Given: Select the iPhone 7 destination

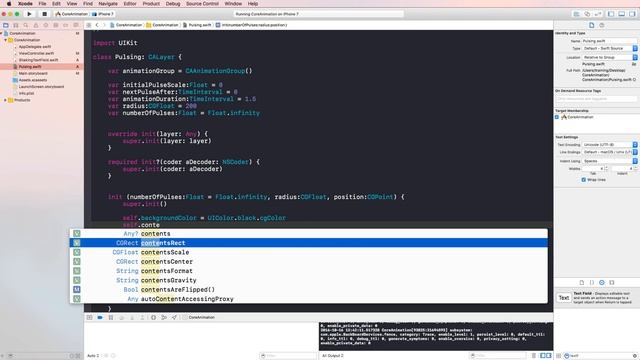Looking at the screenshot, I should tap(102, 14).
